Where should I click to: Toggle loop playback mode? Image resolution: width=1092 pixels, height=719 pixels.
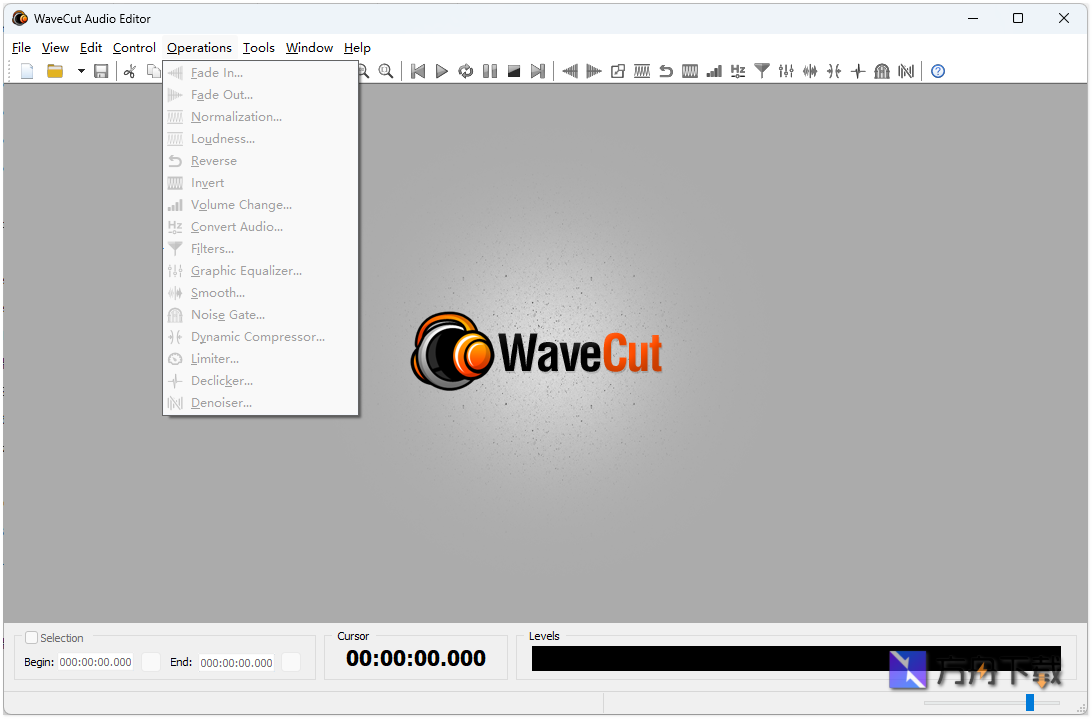(x=466, y=71)
